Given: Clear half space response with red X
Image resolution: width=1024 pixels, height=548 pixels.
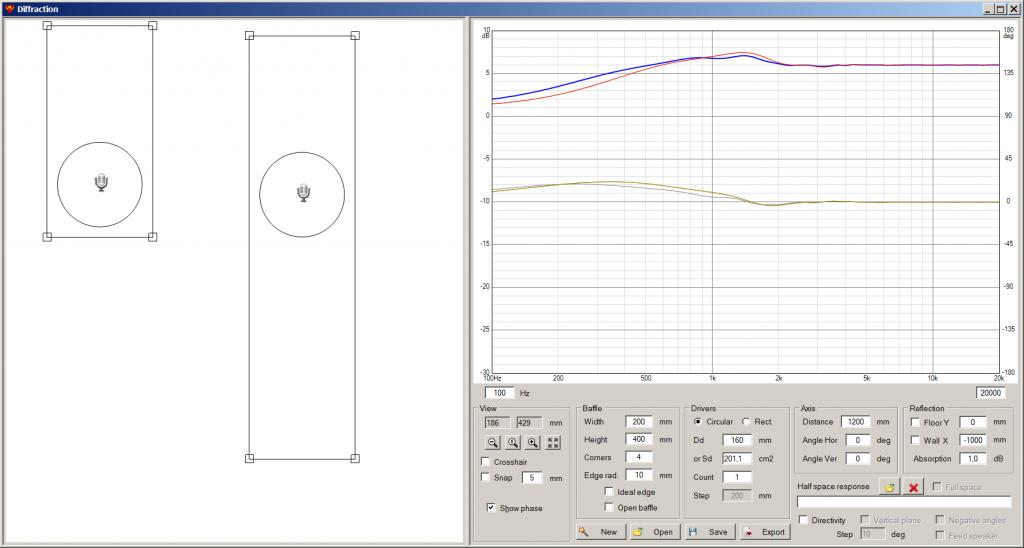Looking at the screenshot, I should point(913,487).
